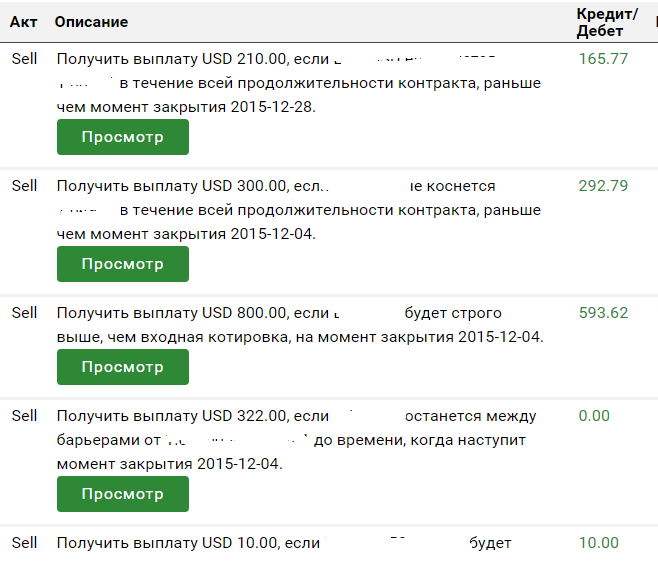Image resolution: width=658 pixels, height=561 pixels.
Task: Click Sell in the USD 10.00 row
Action: pyautogui.click(x=24, y=543)
